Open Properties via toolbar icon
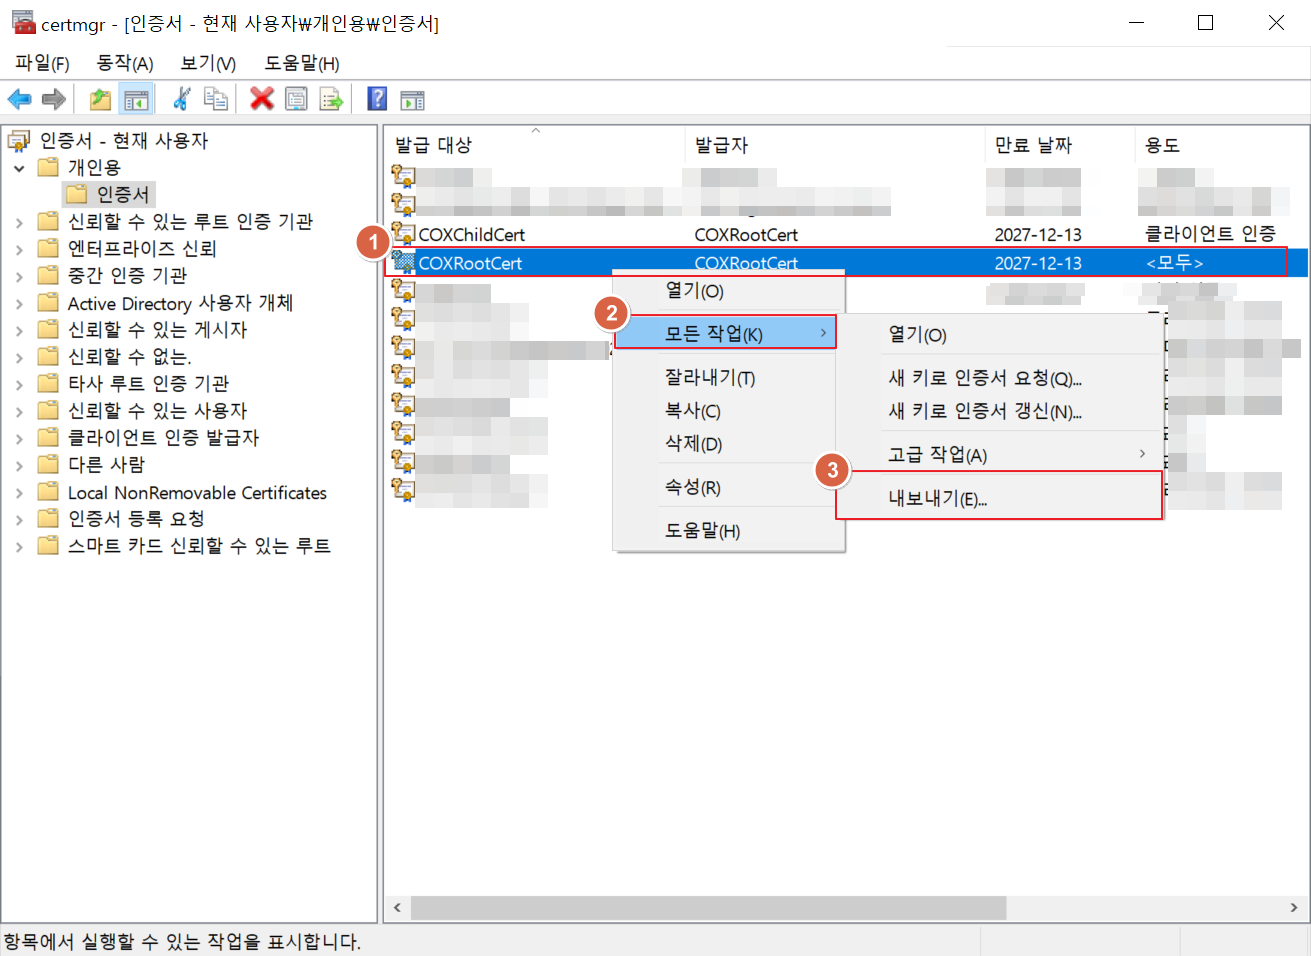The height and width of the screenshot is (956, 1311). (x=296, y=99)
